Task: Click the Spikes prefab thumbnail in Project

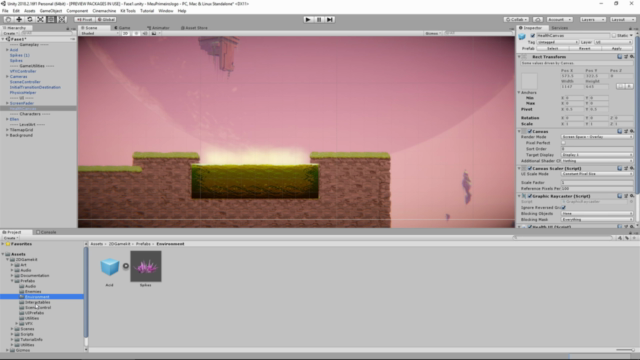Action: coord(146,266)
